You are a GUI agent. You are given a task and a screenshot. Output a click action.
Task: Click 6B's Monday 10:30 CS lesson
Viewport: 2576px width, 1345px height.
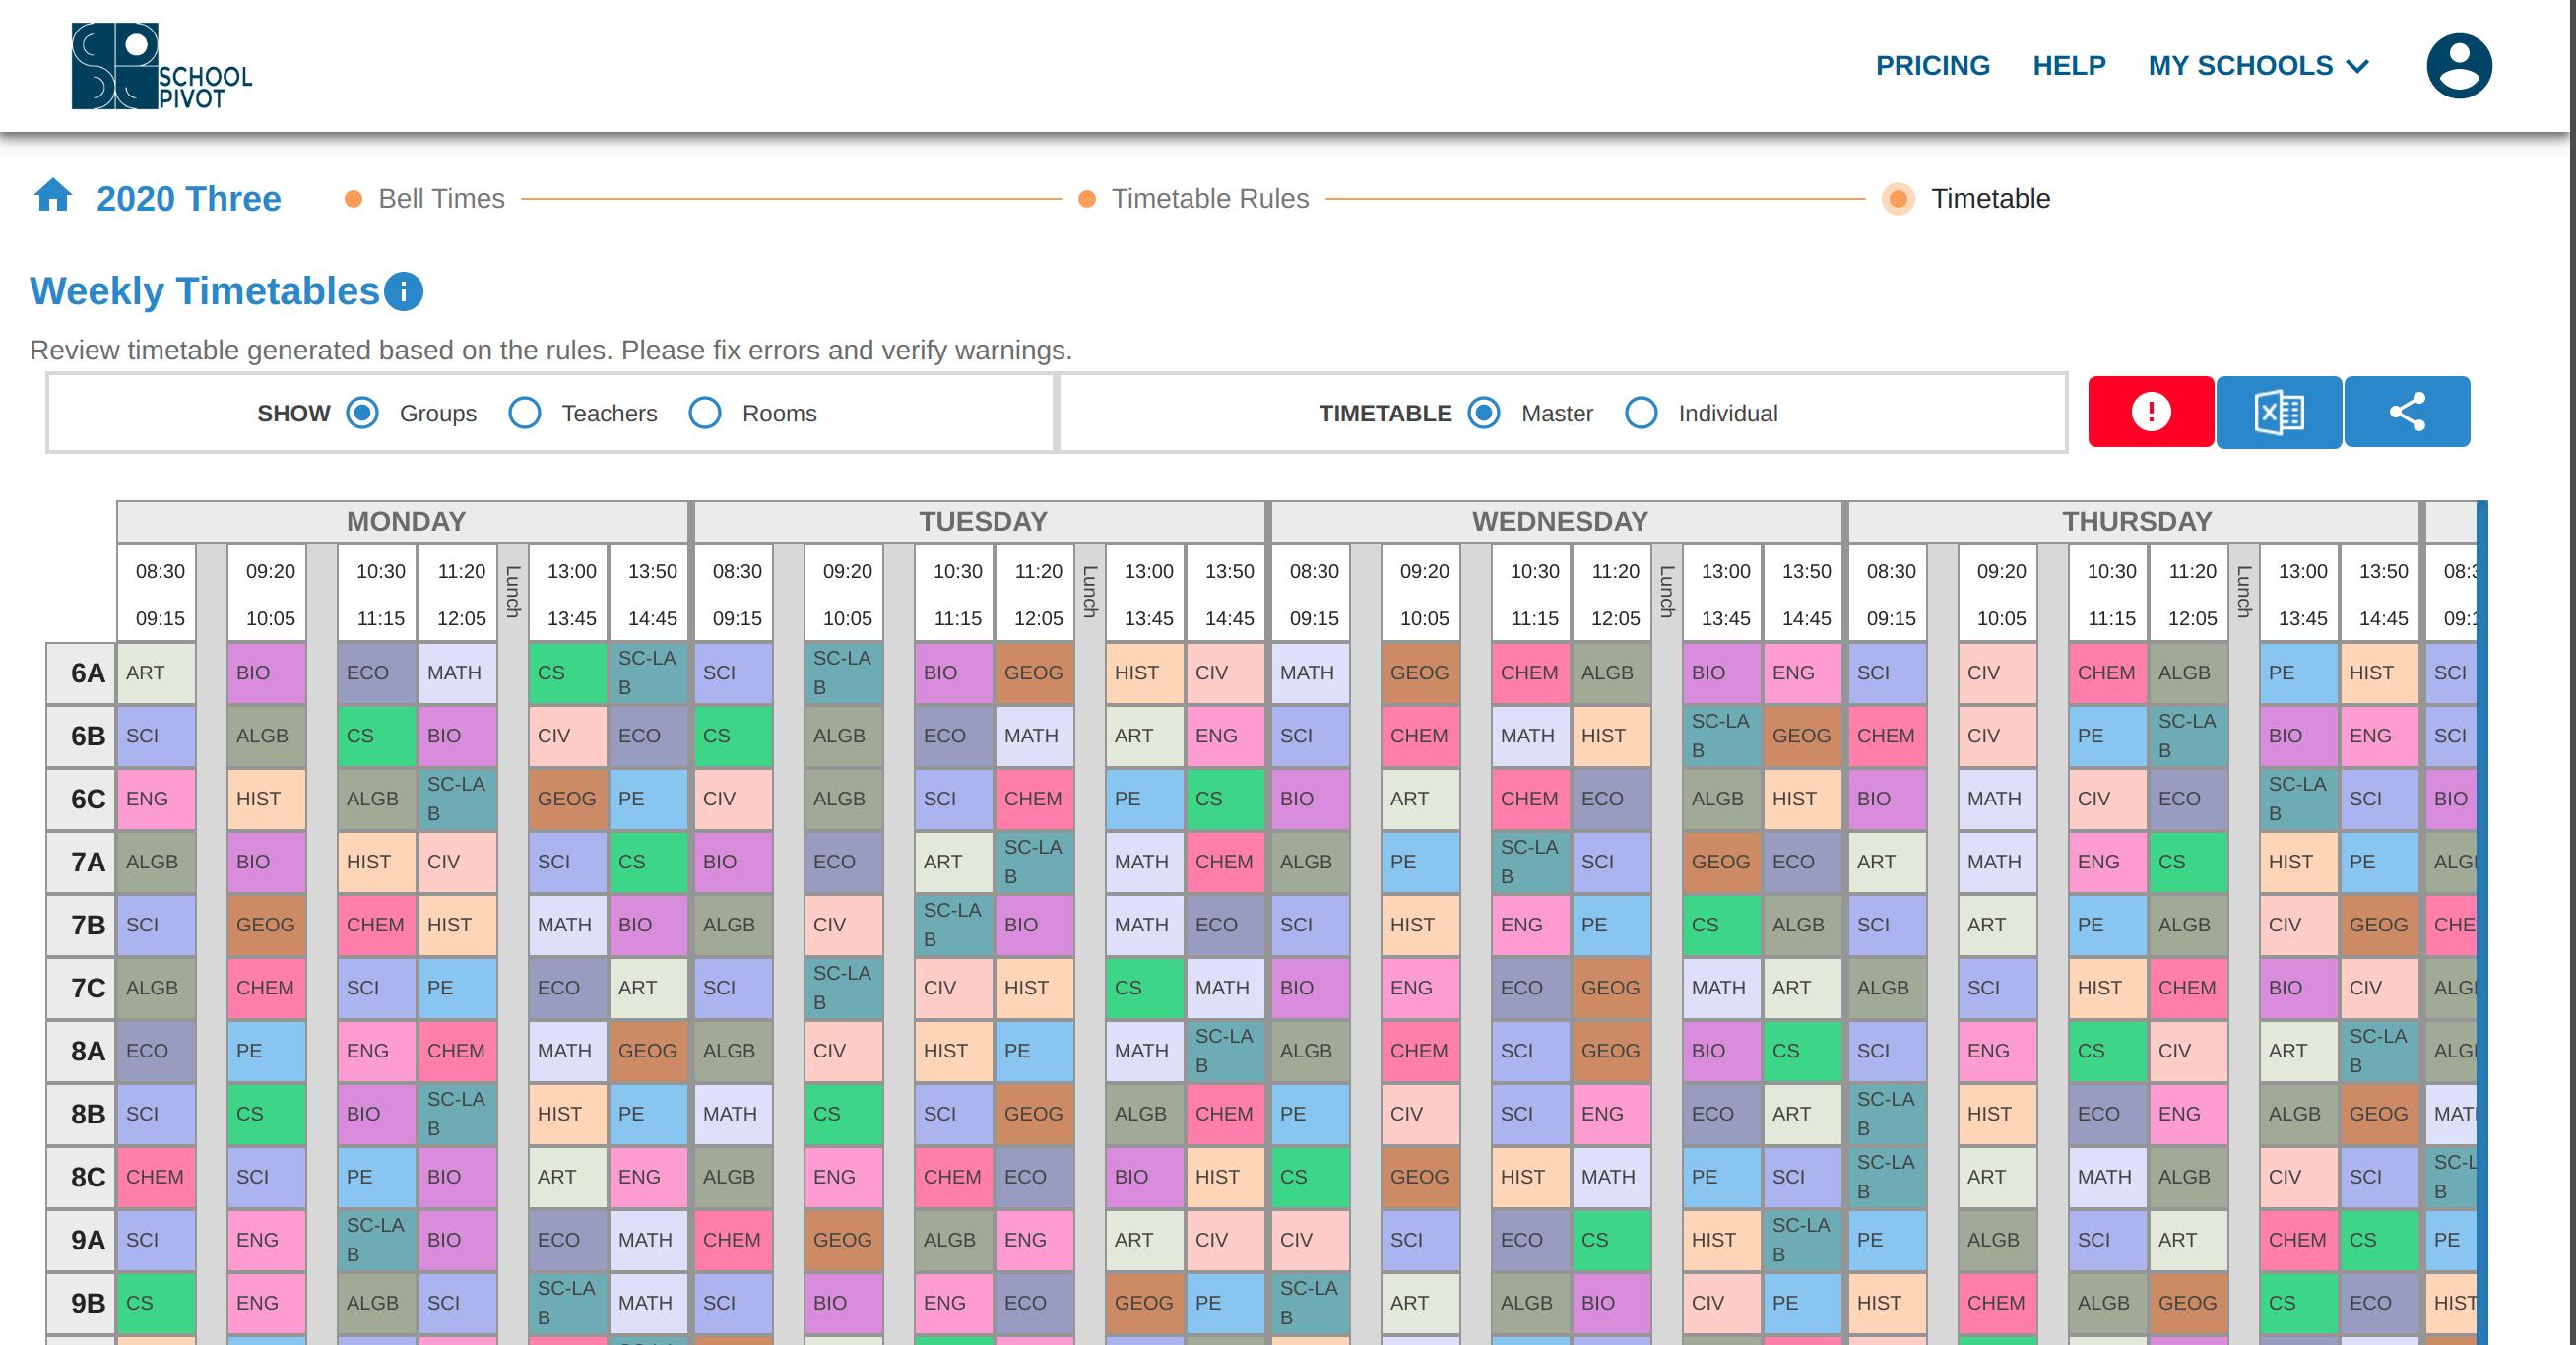pyautogui.click(x=376, y=736)
